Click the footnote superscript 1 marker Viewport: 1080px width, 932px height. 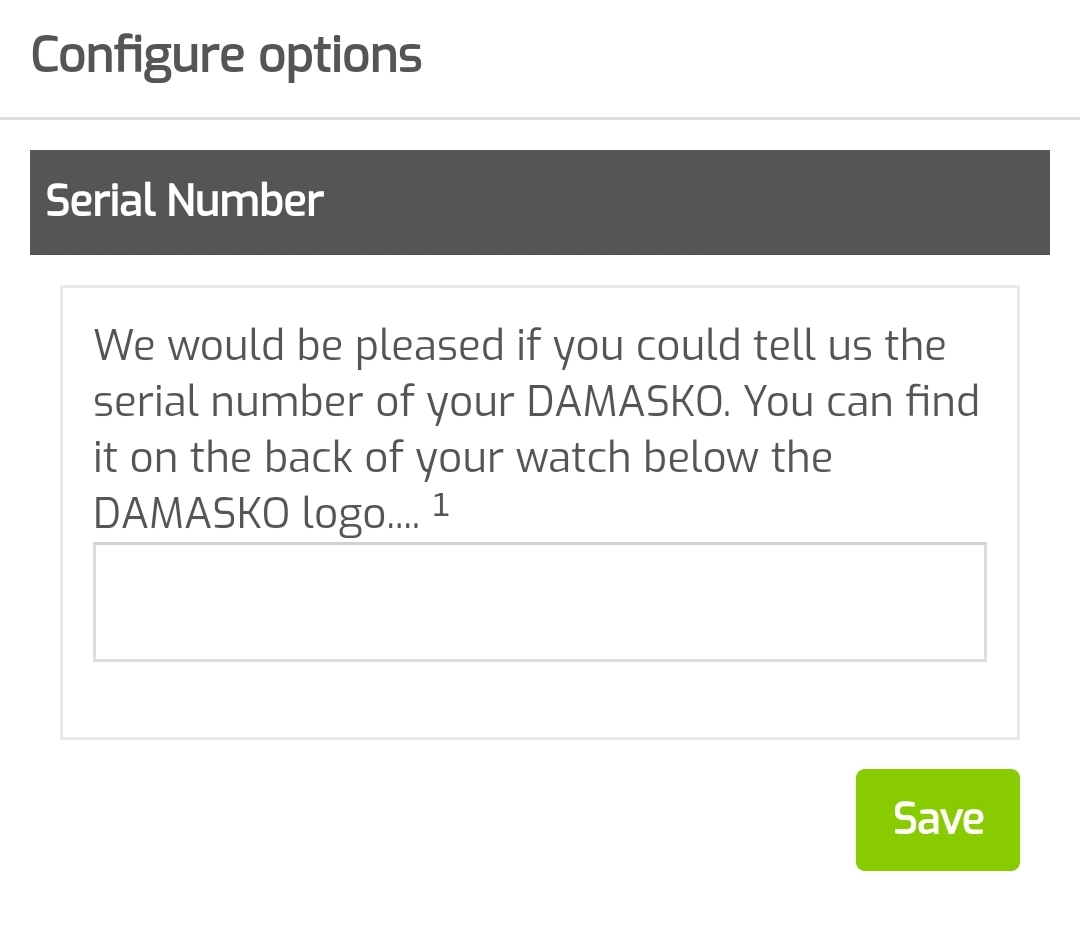click(441, 507)
